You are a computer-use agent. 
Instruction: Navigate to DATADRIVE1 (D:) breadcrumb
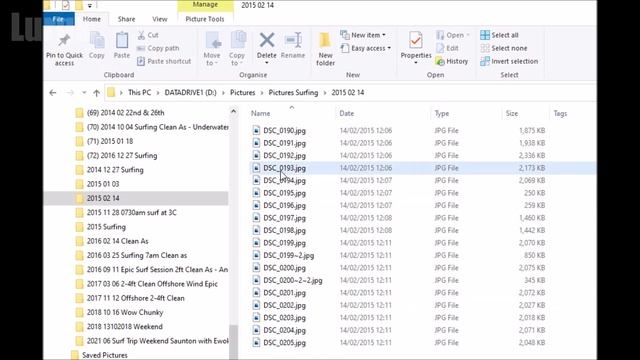point(190,93)
